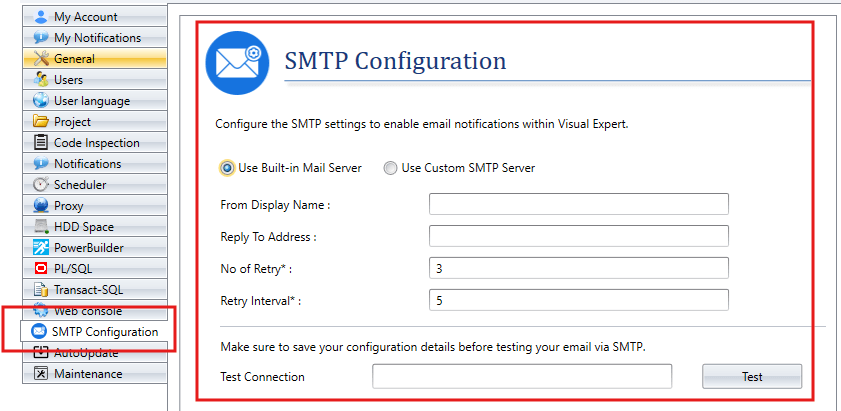Click the Maintenance tools icon
This screenshot has width=841, height=411.
(x=41, y=373)
